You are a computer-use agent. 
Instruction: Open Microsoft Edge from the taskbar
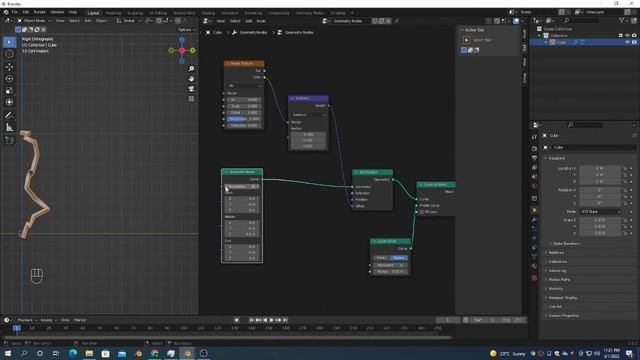pyautogui.click(x=73, y=353)
